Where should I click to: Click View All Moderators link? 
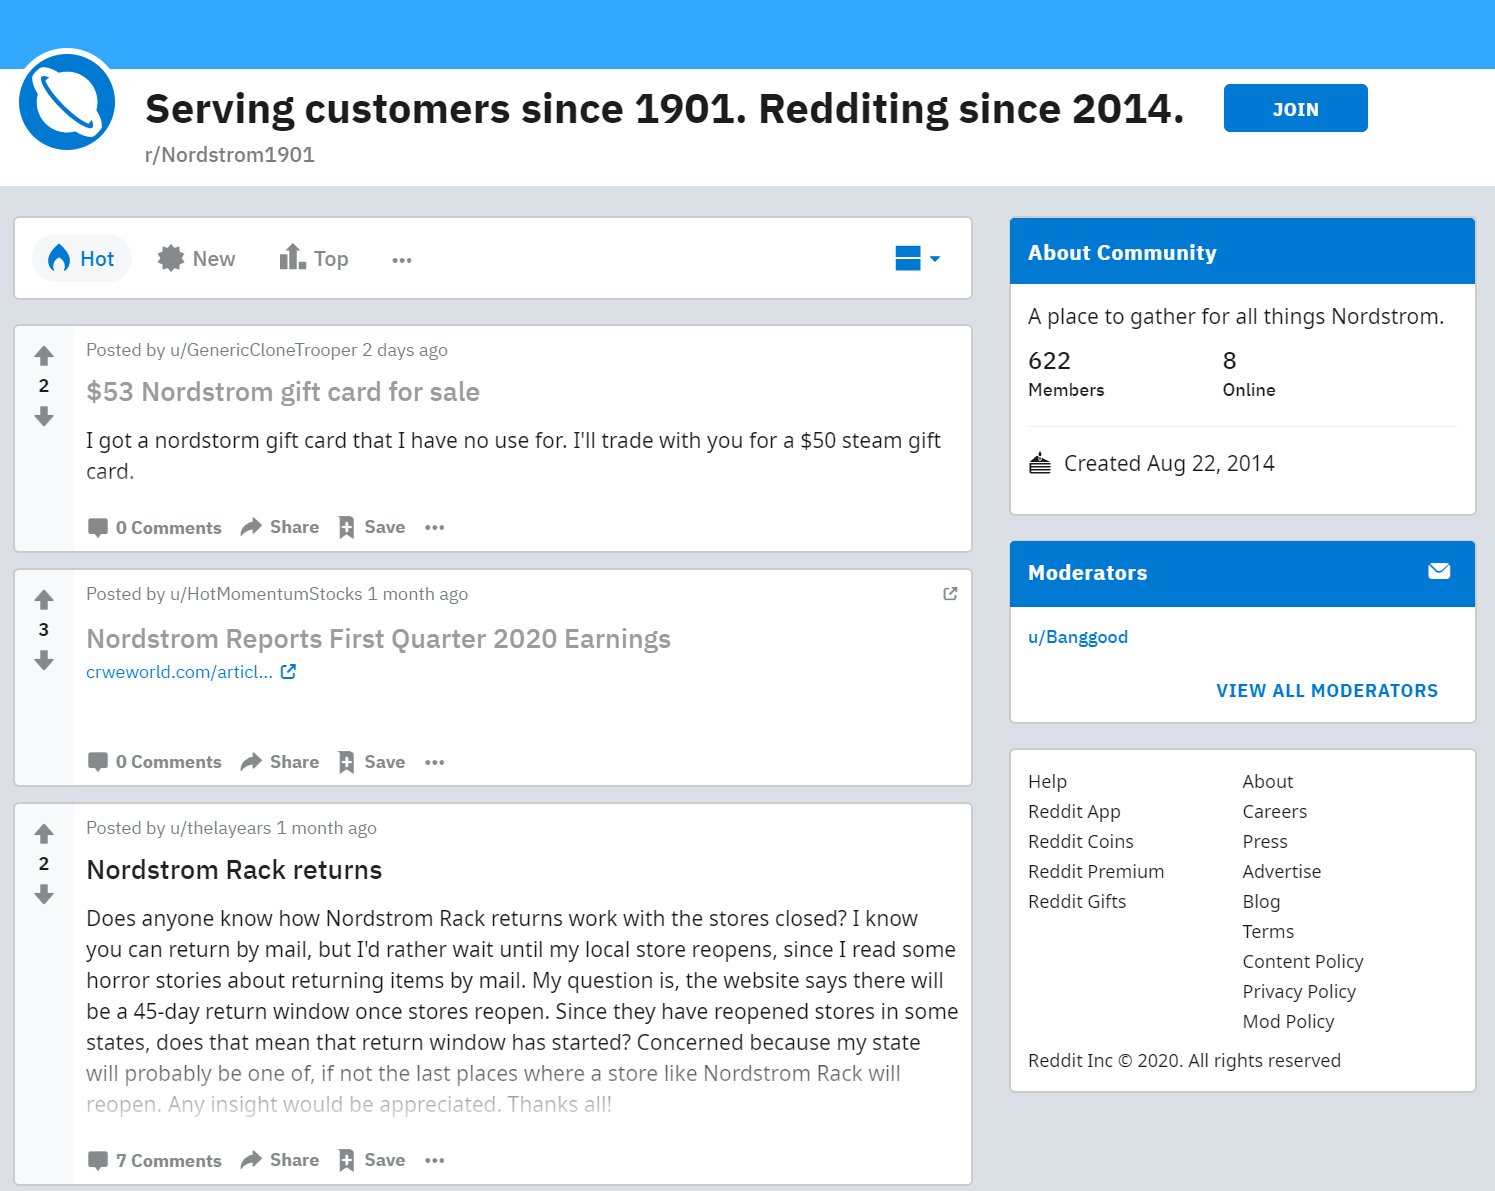point(1326,691)
